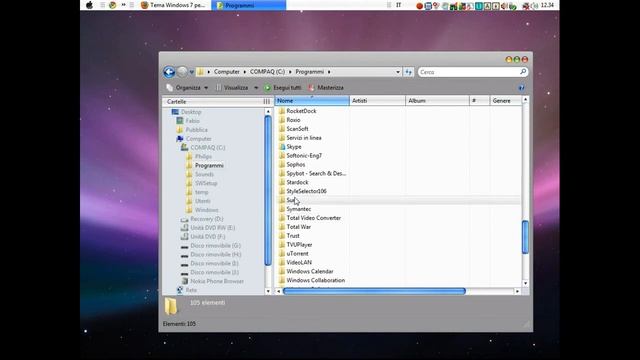
Task: Click the 'TVUPlayer' folder name
Action: click(x=299, y=245)
